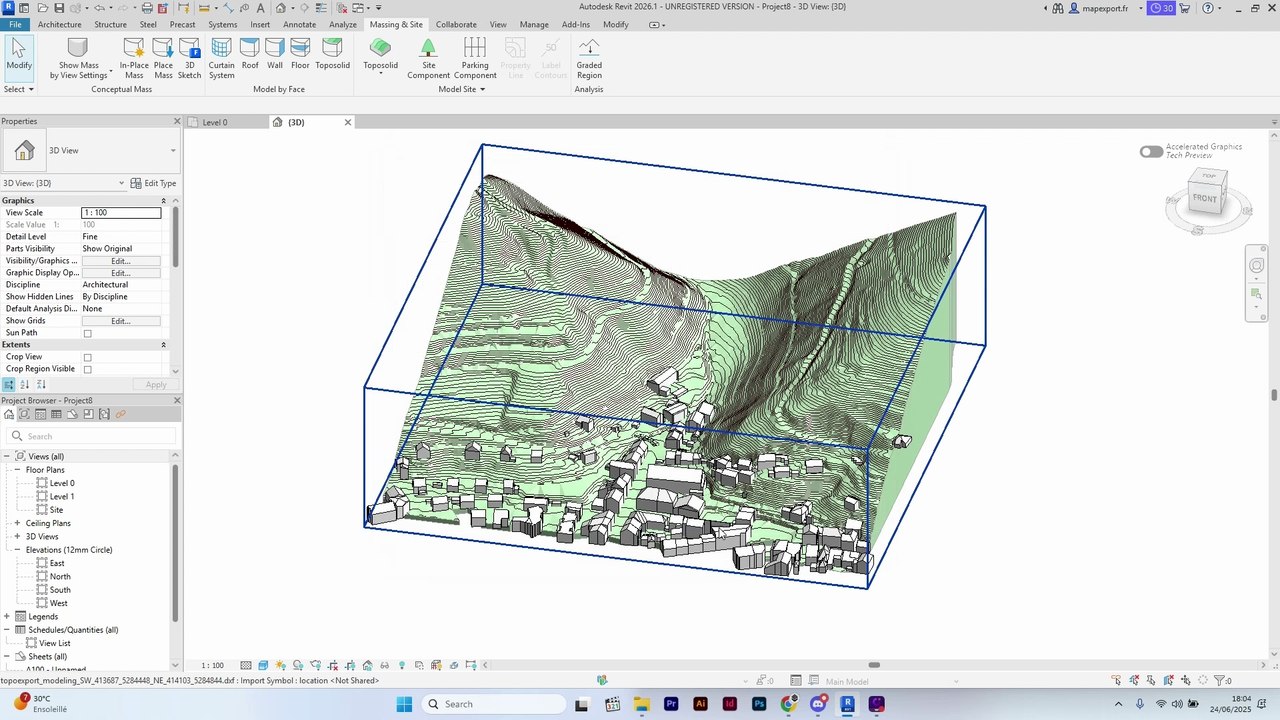Expand the Ceiling Plans tree node
The image size is (1280, 720).
pos(17,523)
